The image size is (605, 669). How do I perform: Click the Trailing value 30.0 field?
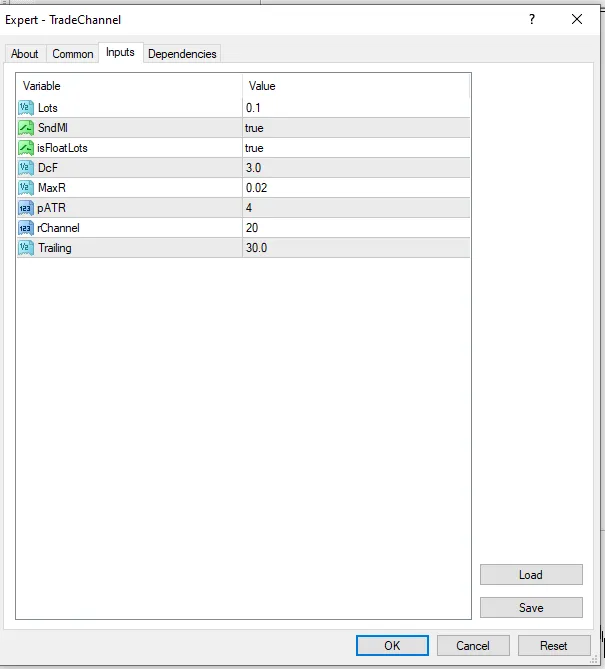point(356,248)
